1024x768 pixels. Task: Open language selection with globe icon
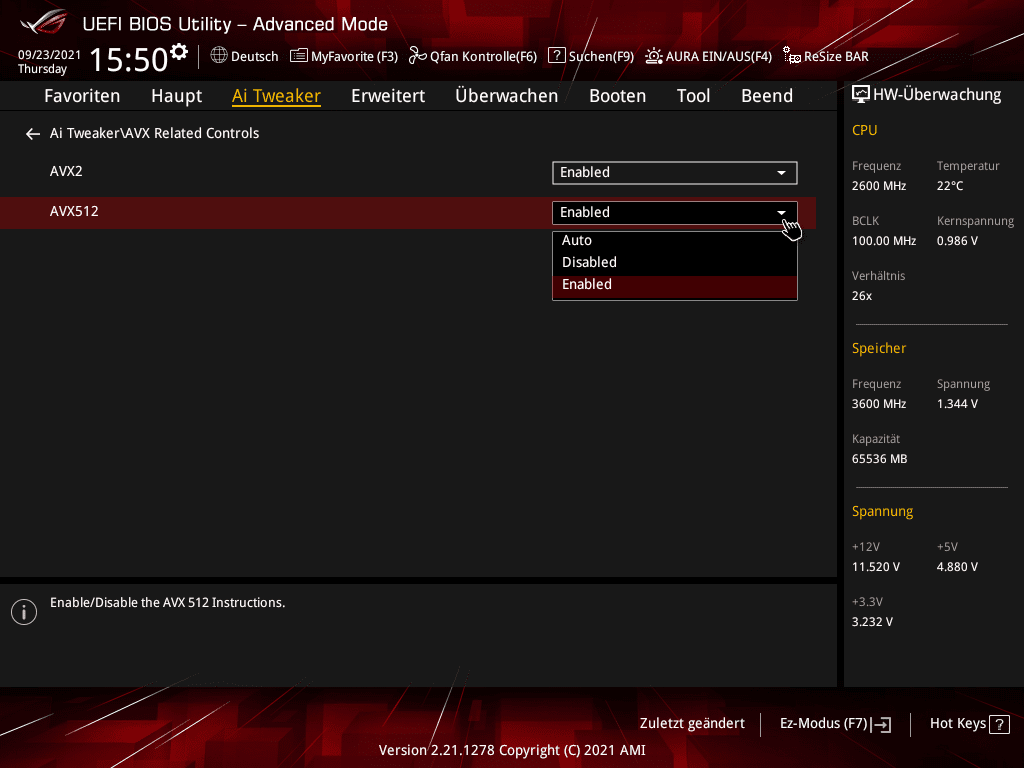pos(219,56)
